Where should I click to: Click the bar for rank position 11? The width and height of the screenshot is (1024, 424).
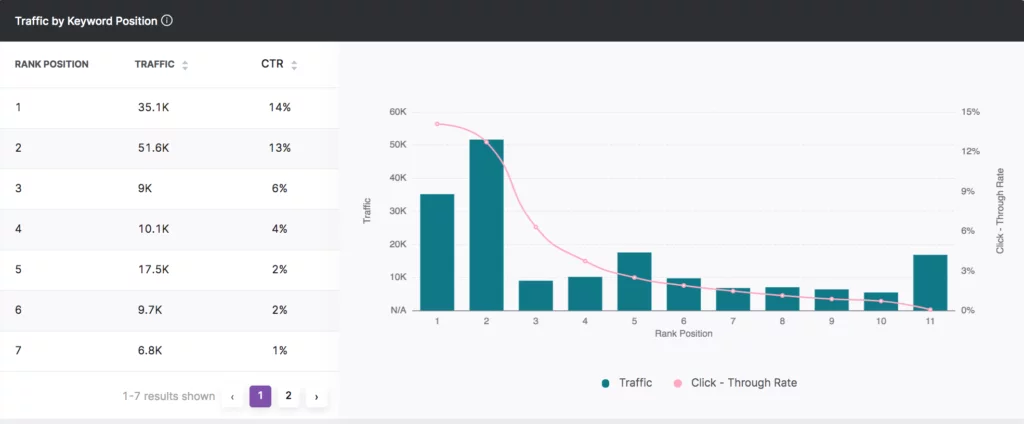coord(929,282)
